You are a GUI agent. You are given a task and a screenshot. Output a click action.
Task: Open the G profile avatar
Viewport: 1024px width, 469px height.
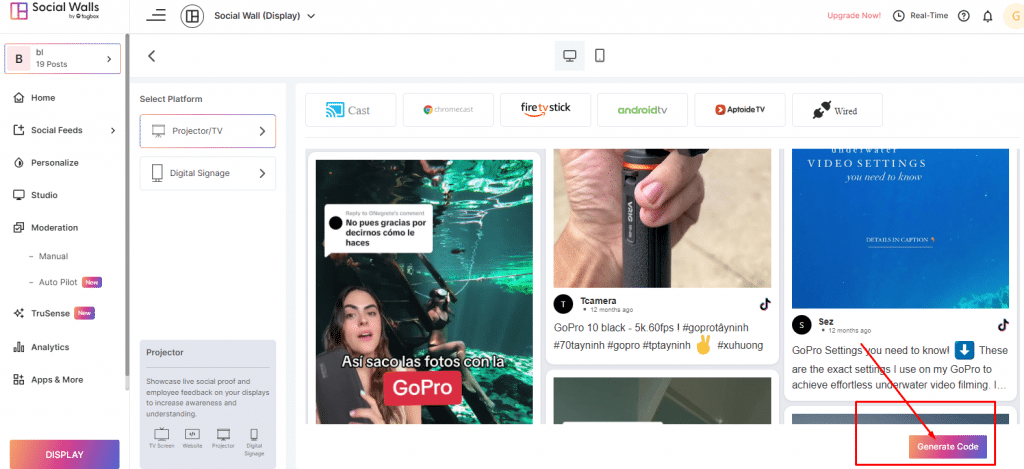coord(1014,16)
